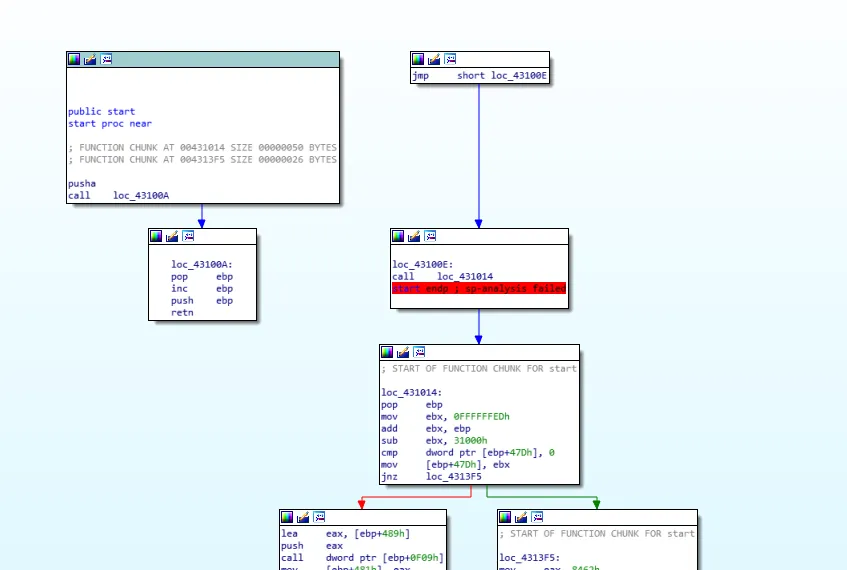Screen dimensions: 847x570
Task: Click the 'jnz loc_4313F5' instruction
Action: (x=432, y=477)
